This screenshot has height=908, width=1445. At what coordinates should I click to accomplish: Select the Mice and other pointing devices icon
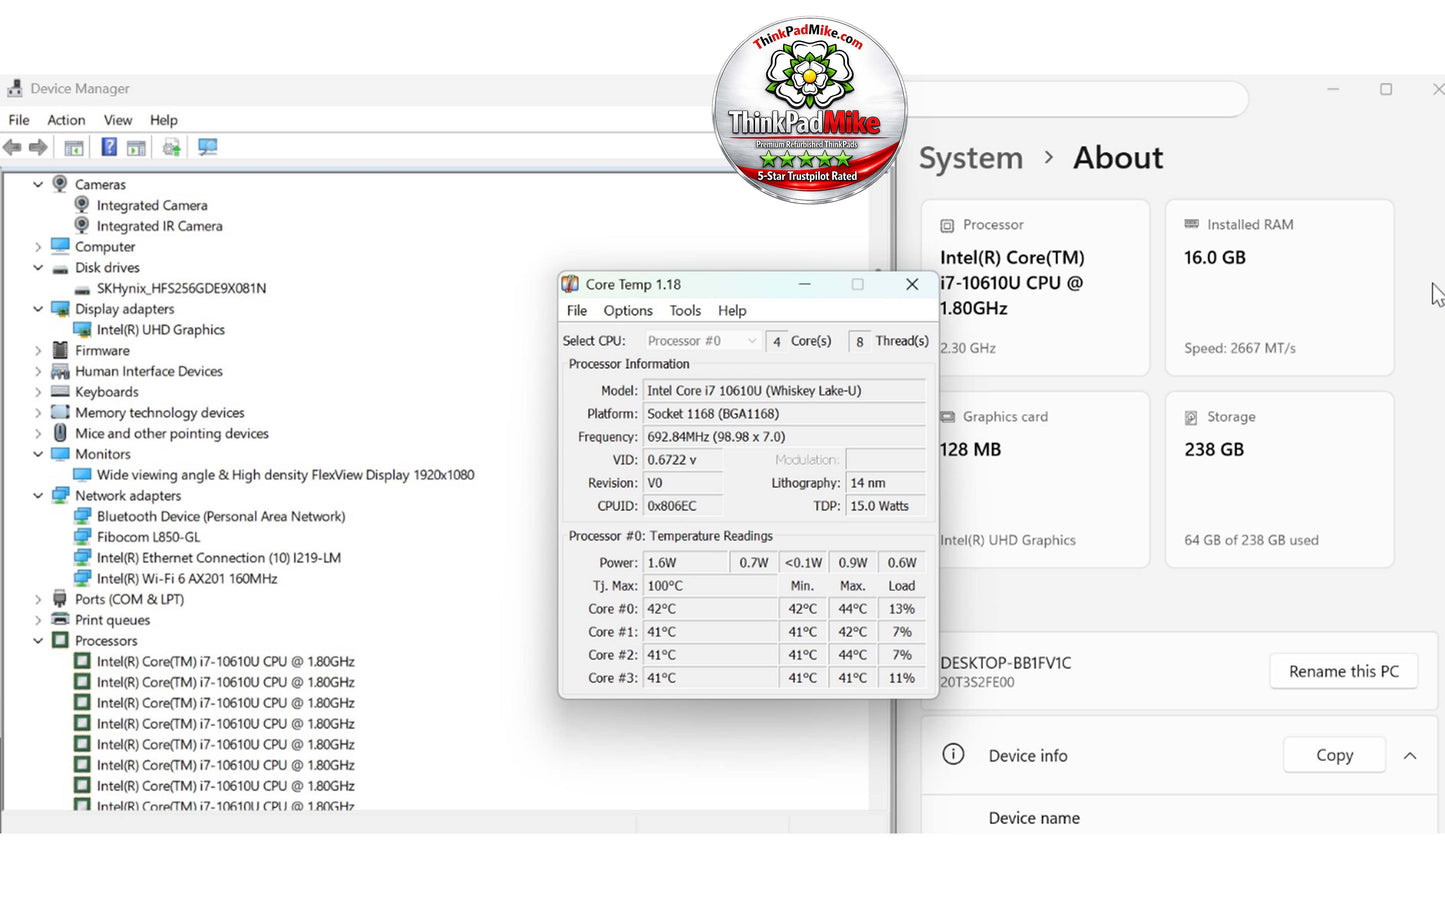[60, 433]
